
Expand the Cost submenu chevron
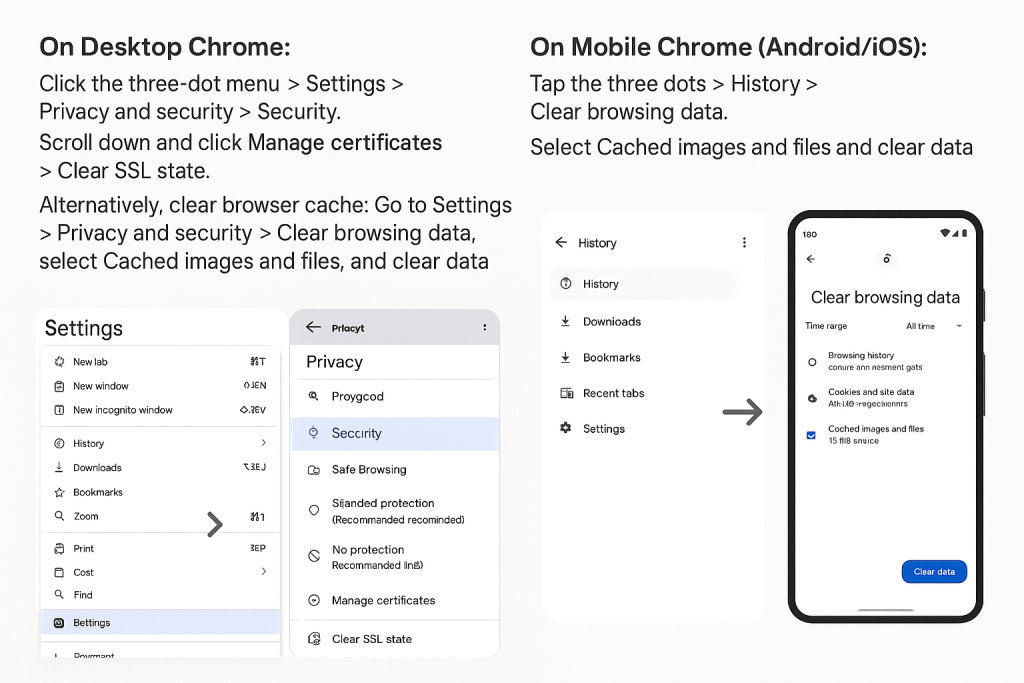[x=263, y=571]
